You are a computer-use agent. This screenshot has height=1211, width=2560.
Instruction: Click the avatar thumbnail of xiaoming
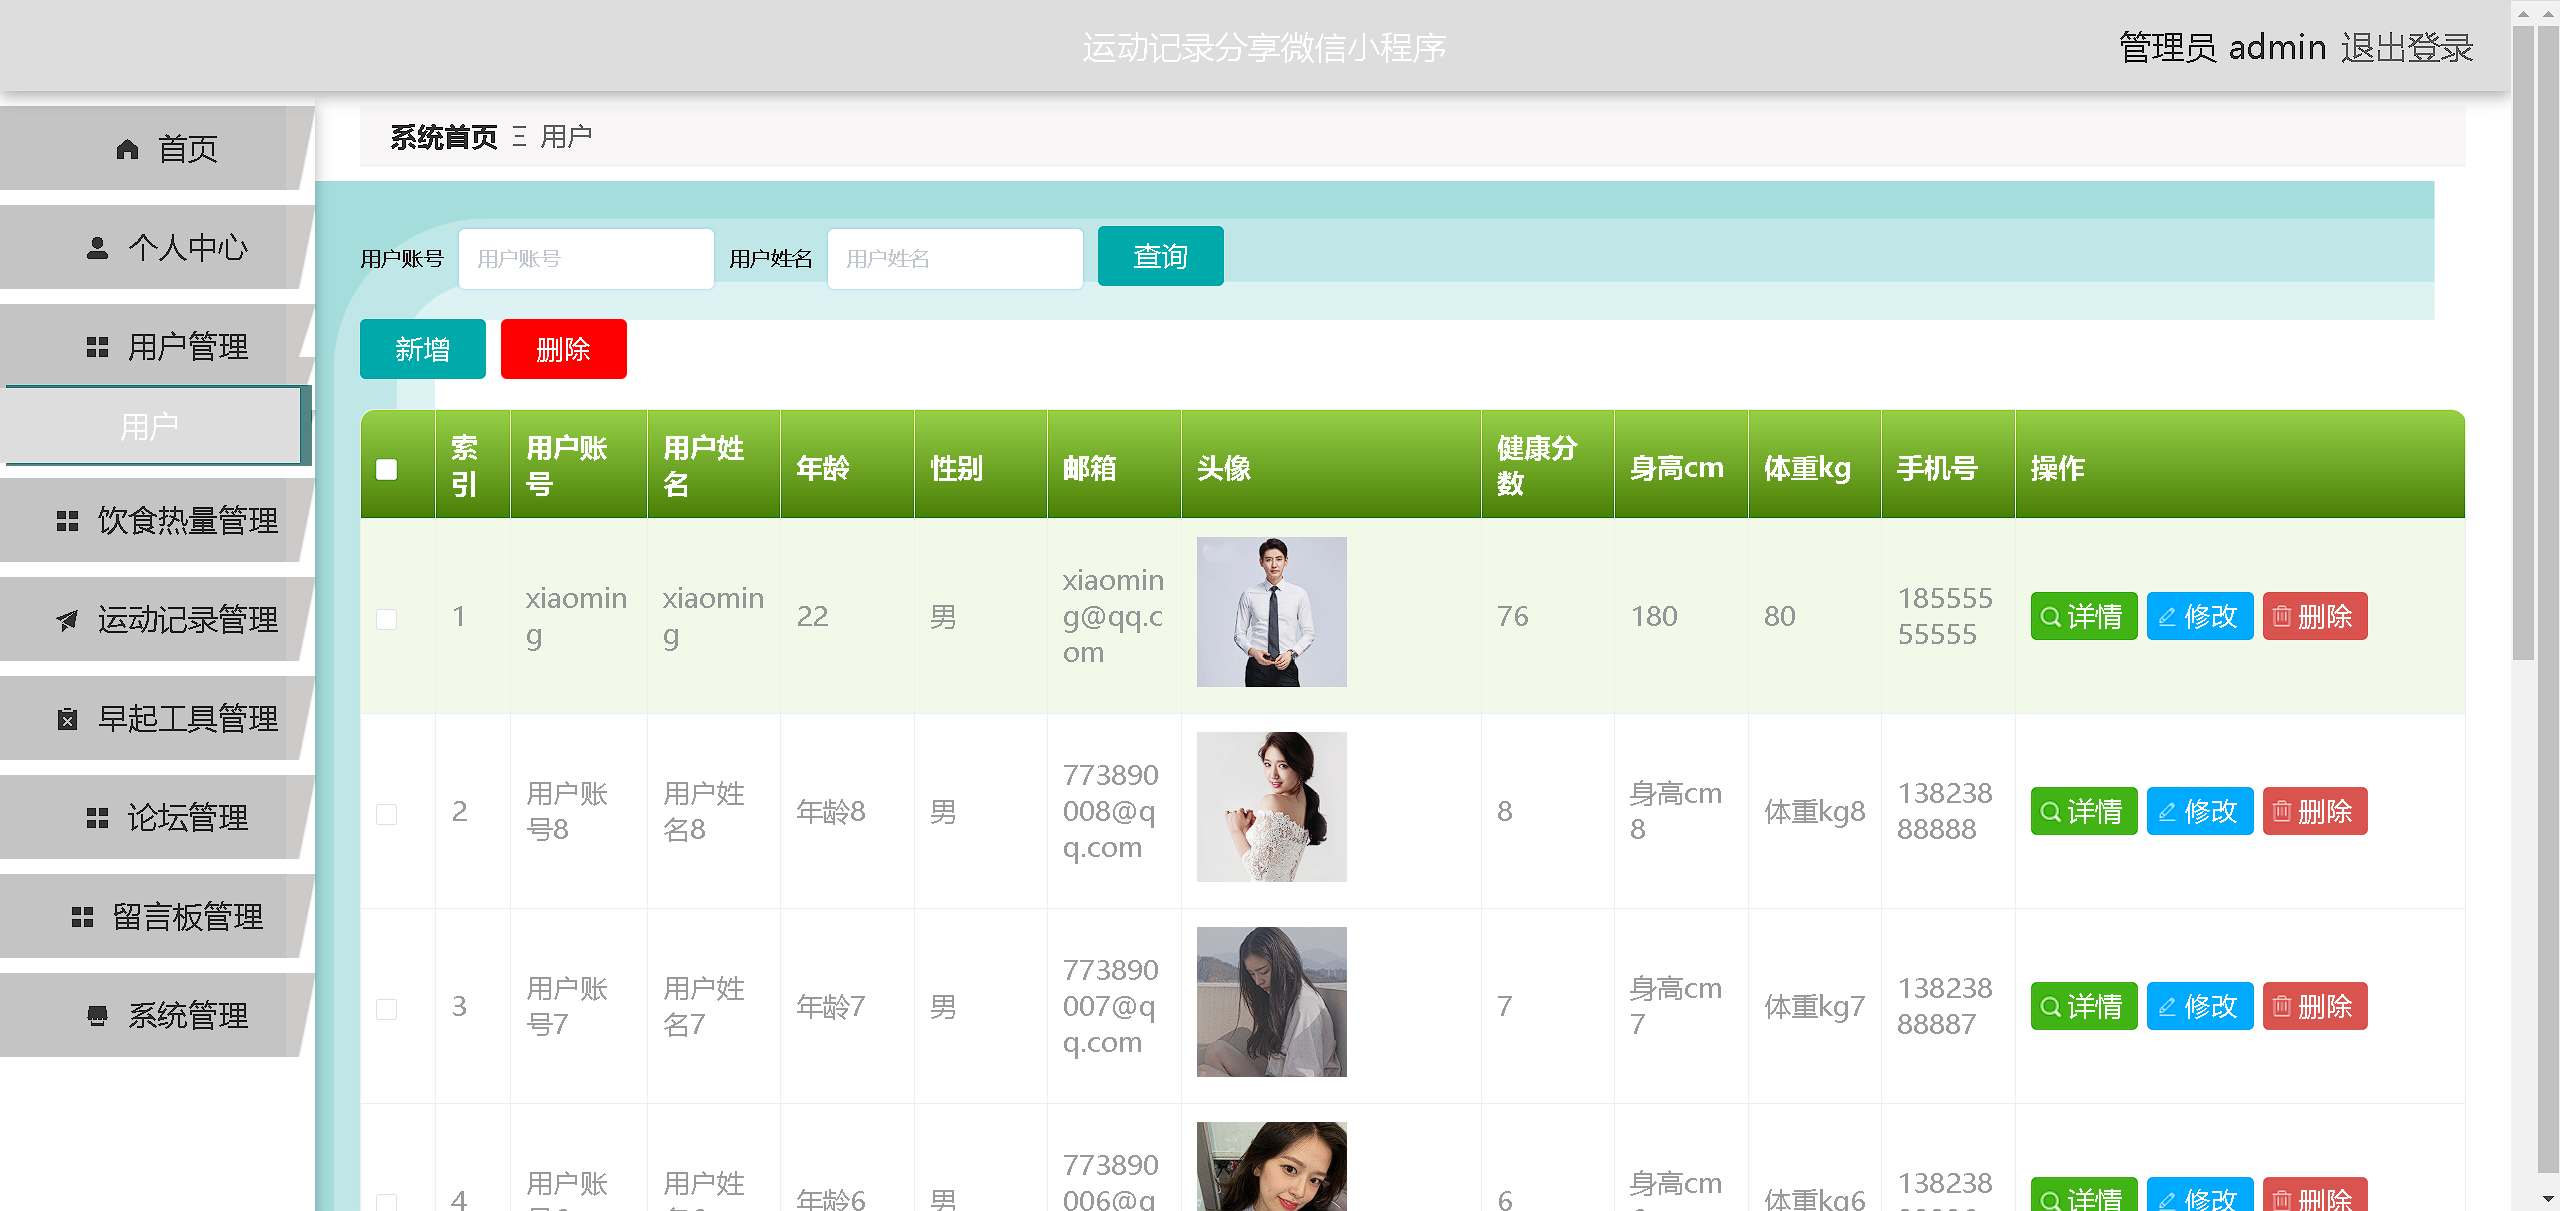coord(1271,612)
